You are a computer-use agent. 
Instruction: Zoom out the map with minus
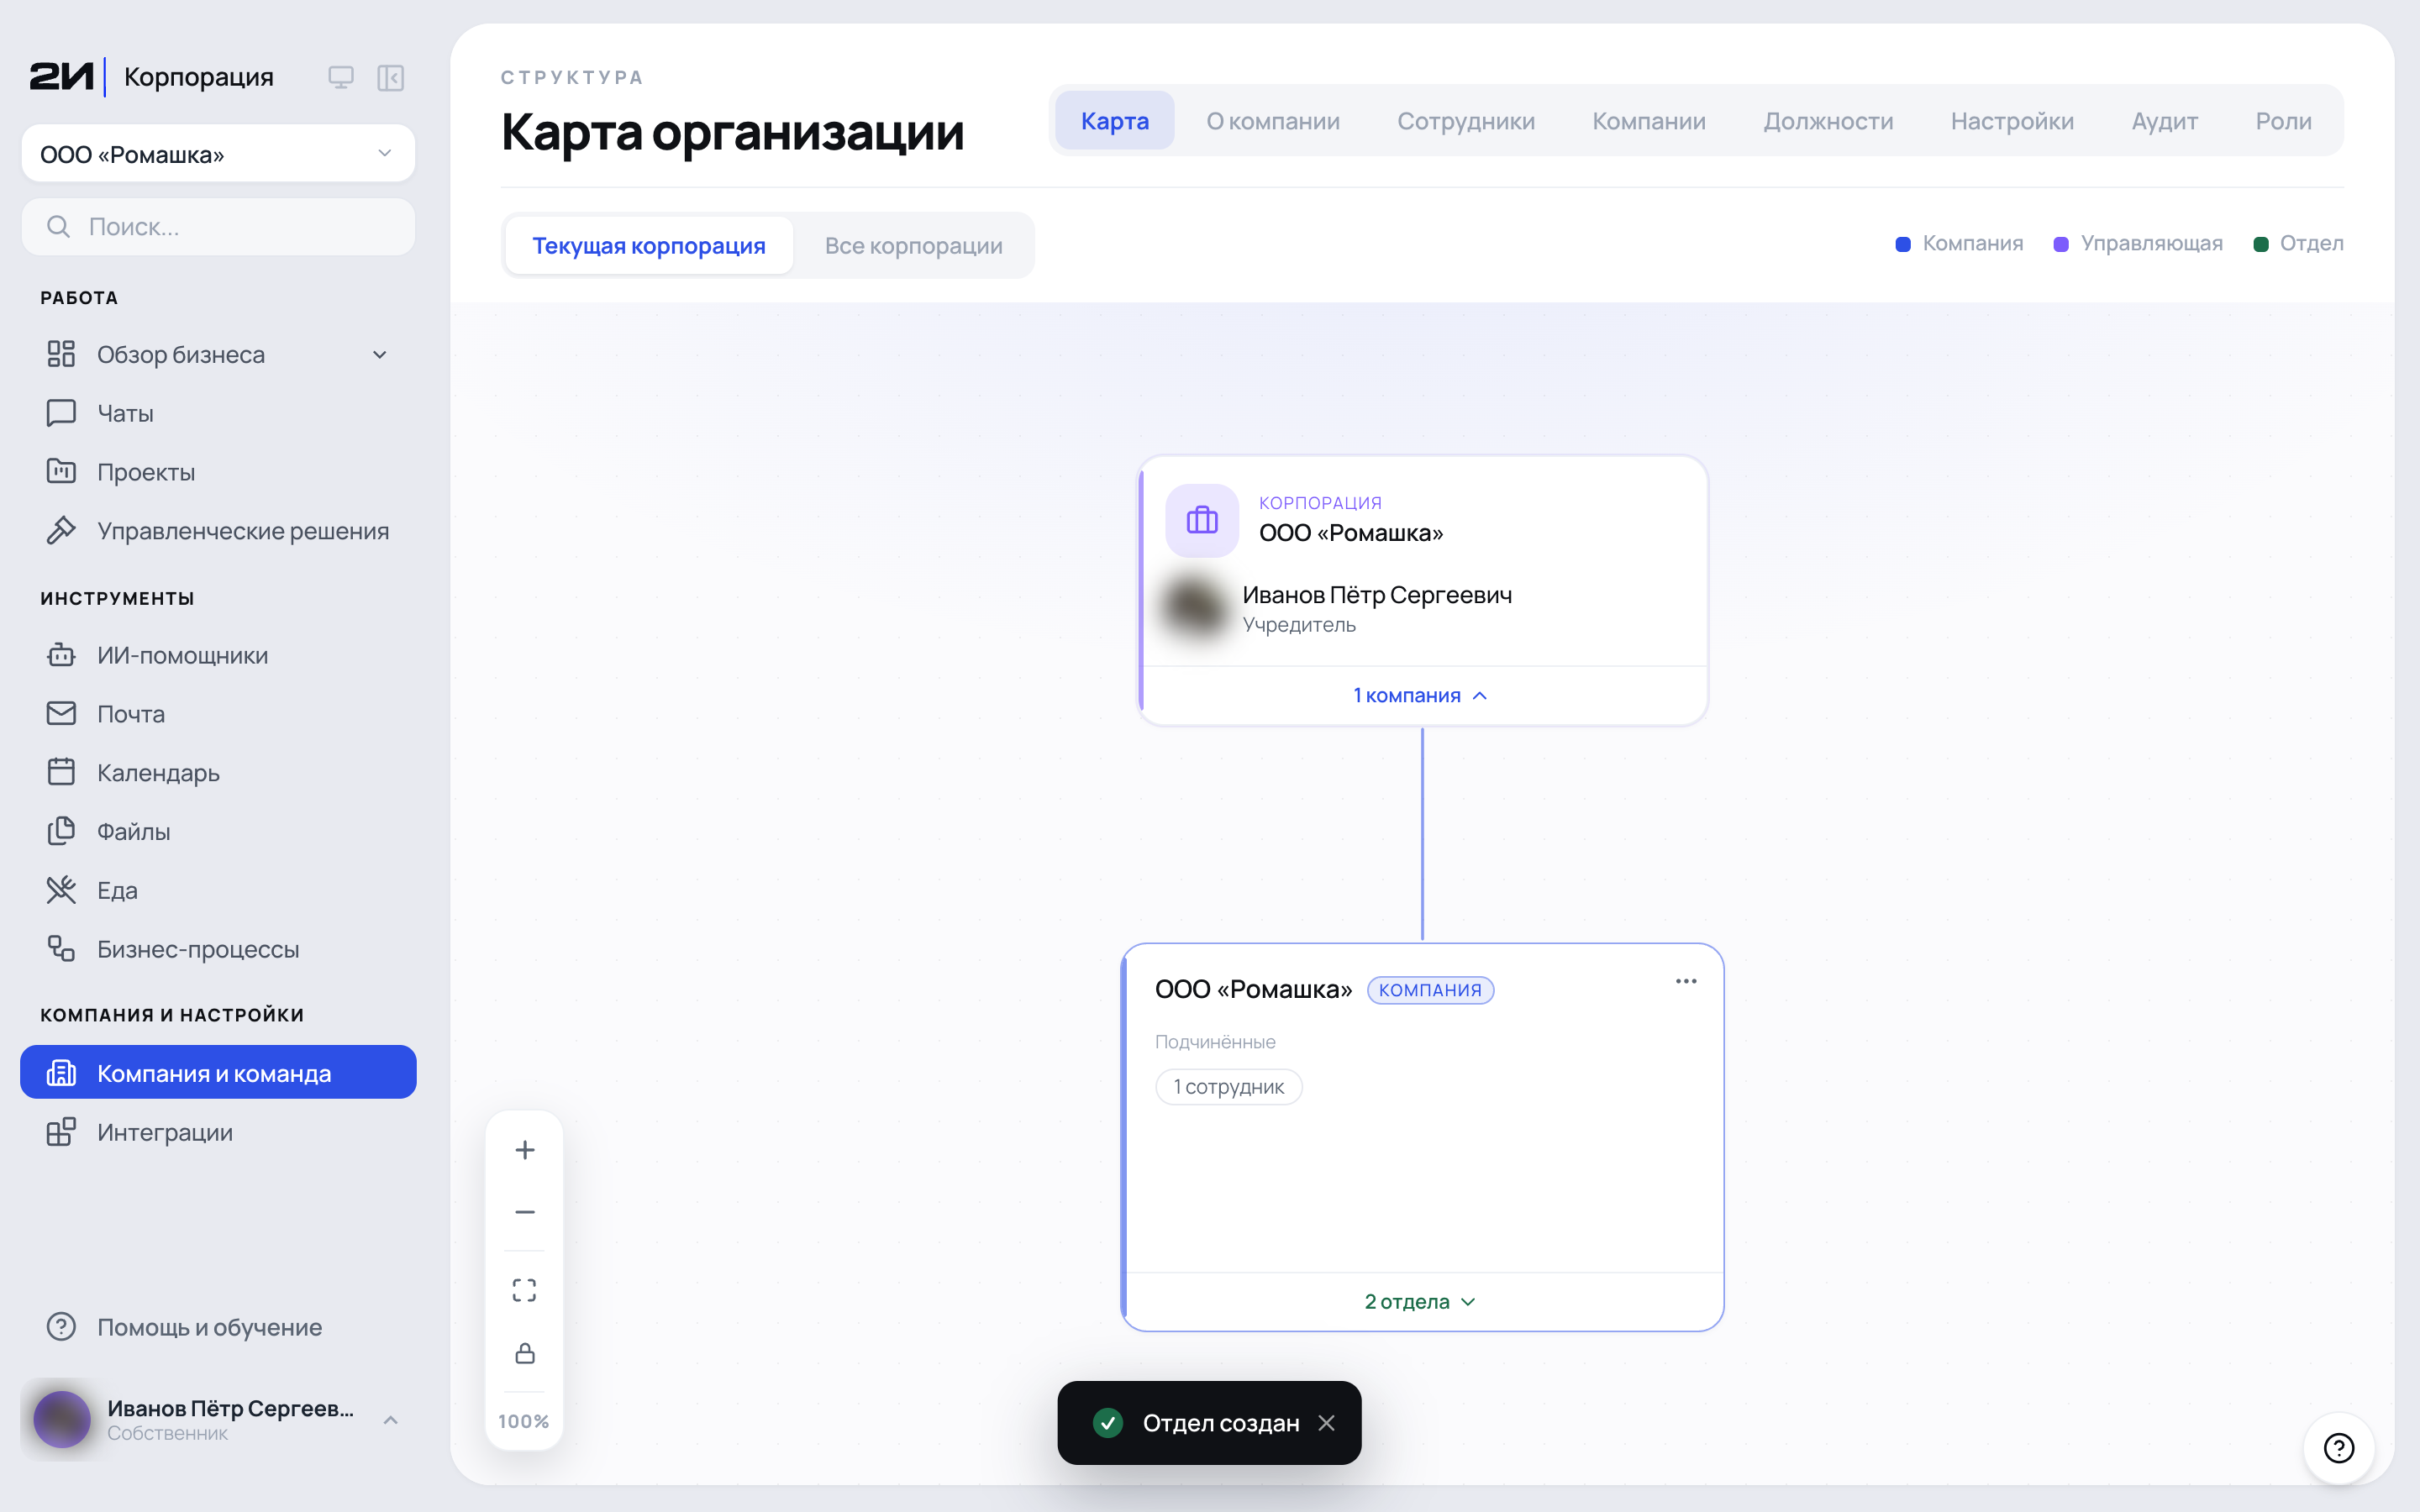(x=524, y=1212)
